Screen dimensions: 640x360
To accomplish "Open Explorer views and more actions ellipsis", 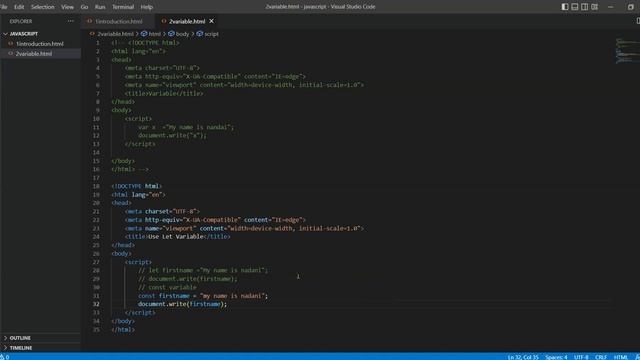I will 71,21.
